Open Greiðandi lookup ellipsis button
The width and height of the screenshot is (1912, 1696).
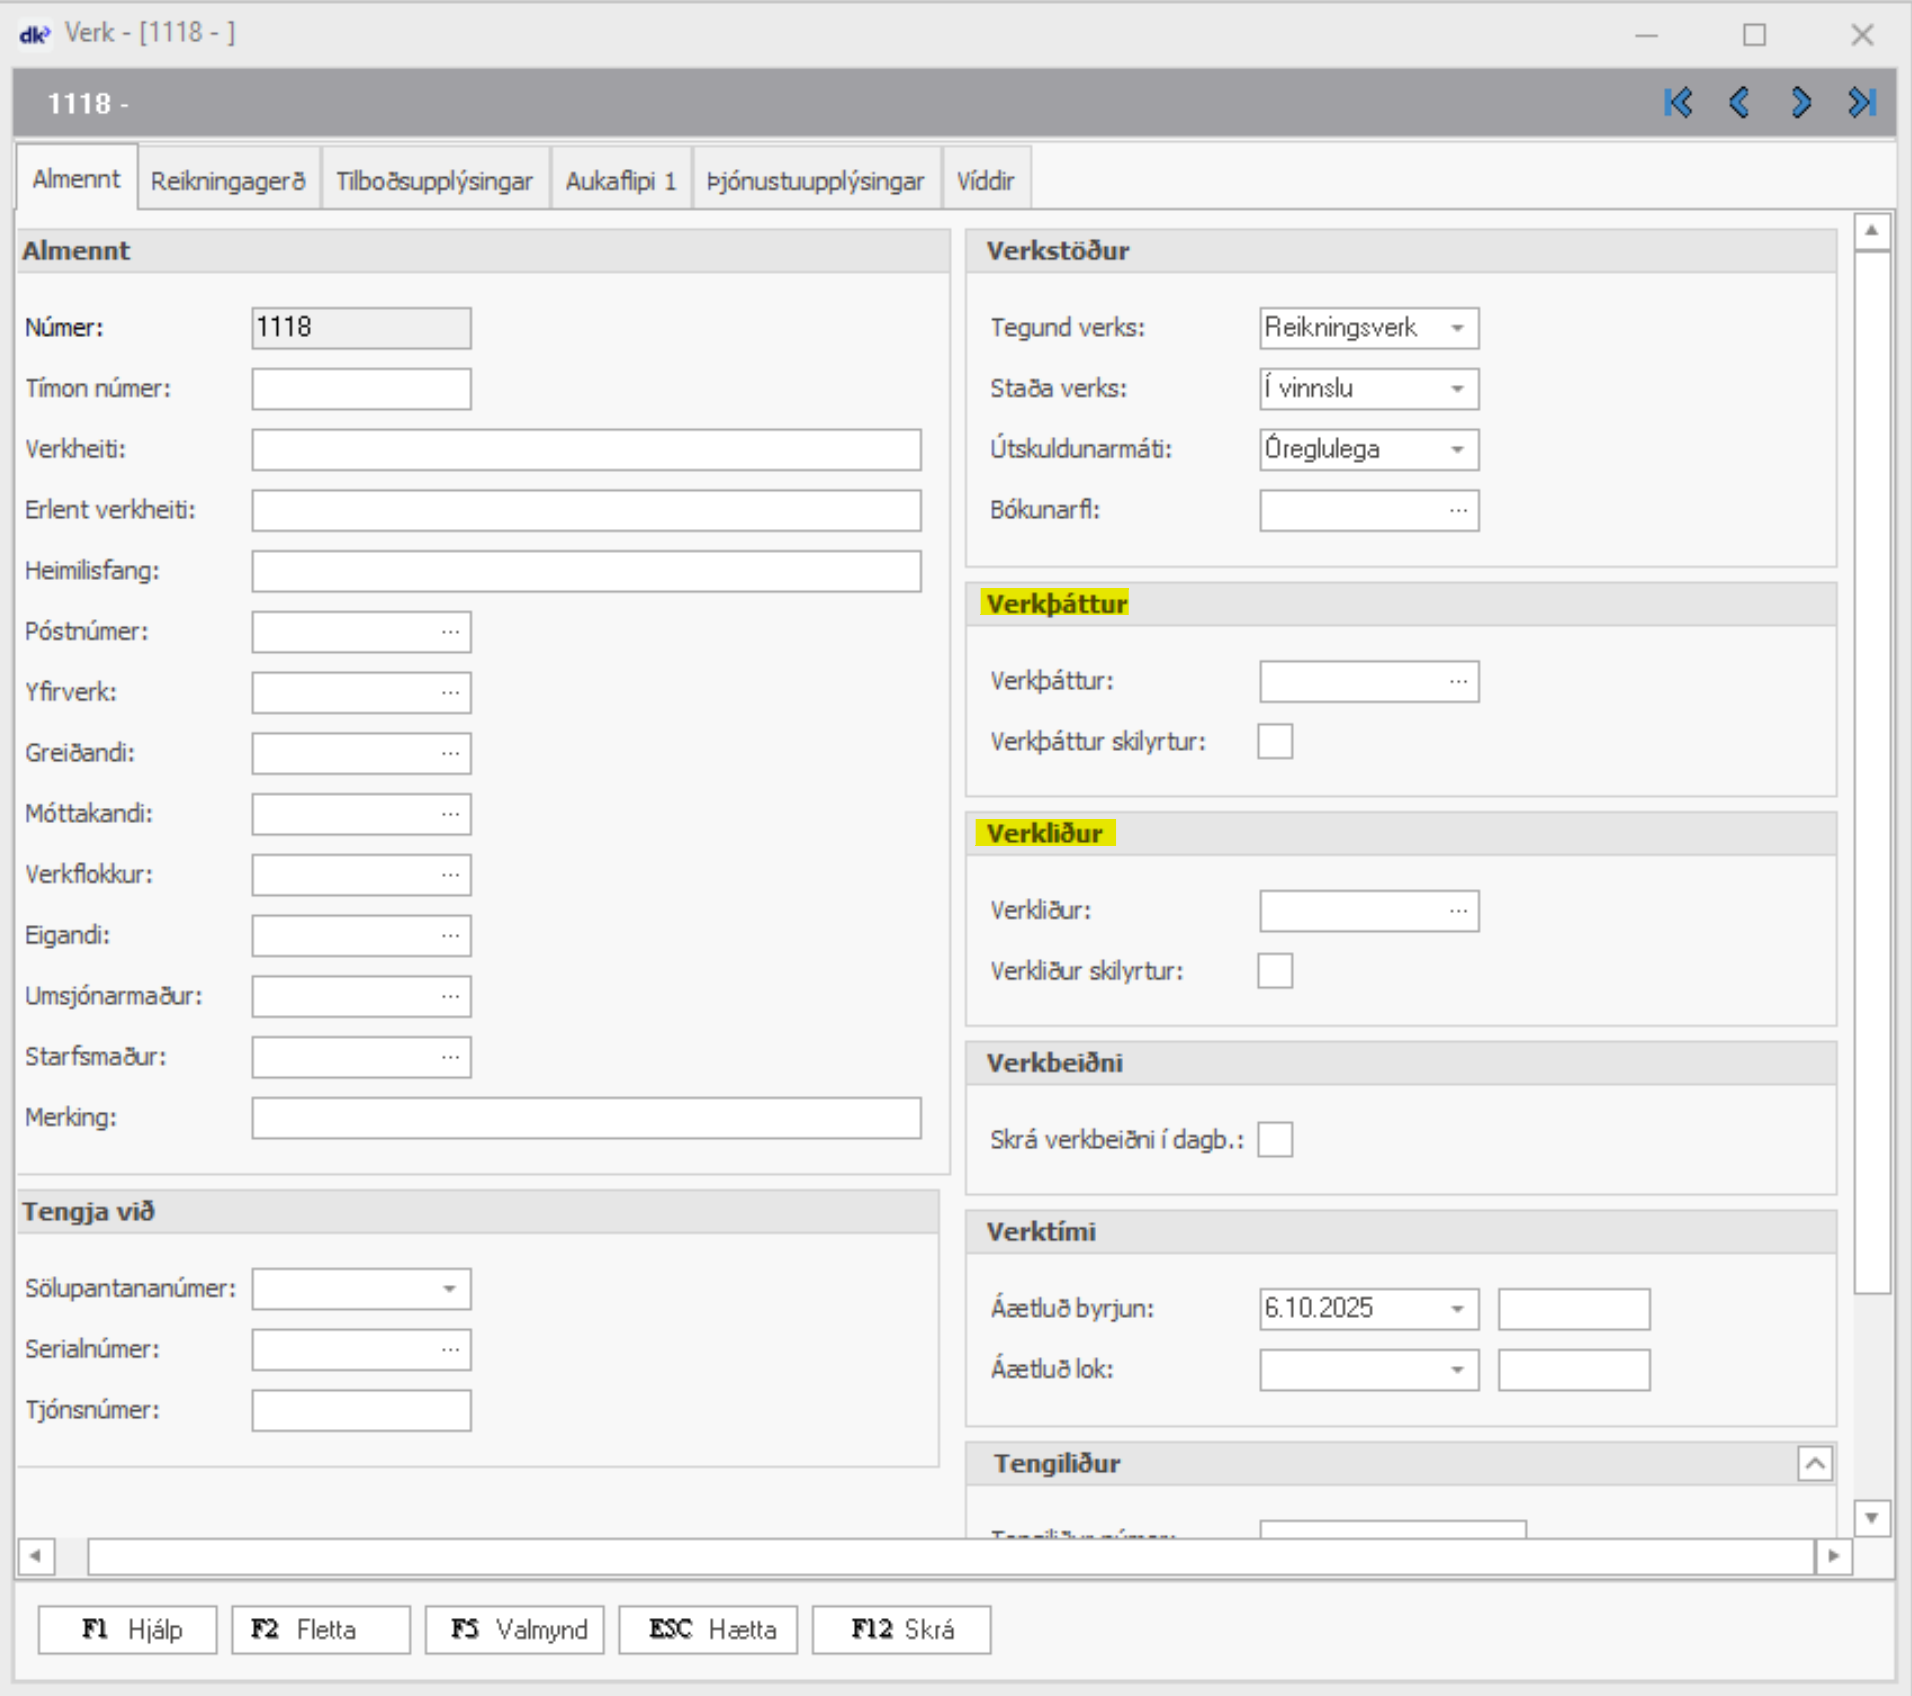(x=450, y=753)
